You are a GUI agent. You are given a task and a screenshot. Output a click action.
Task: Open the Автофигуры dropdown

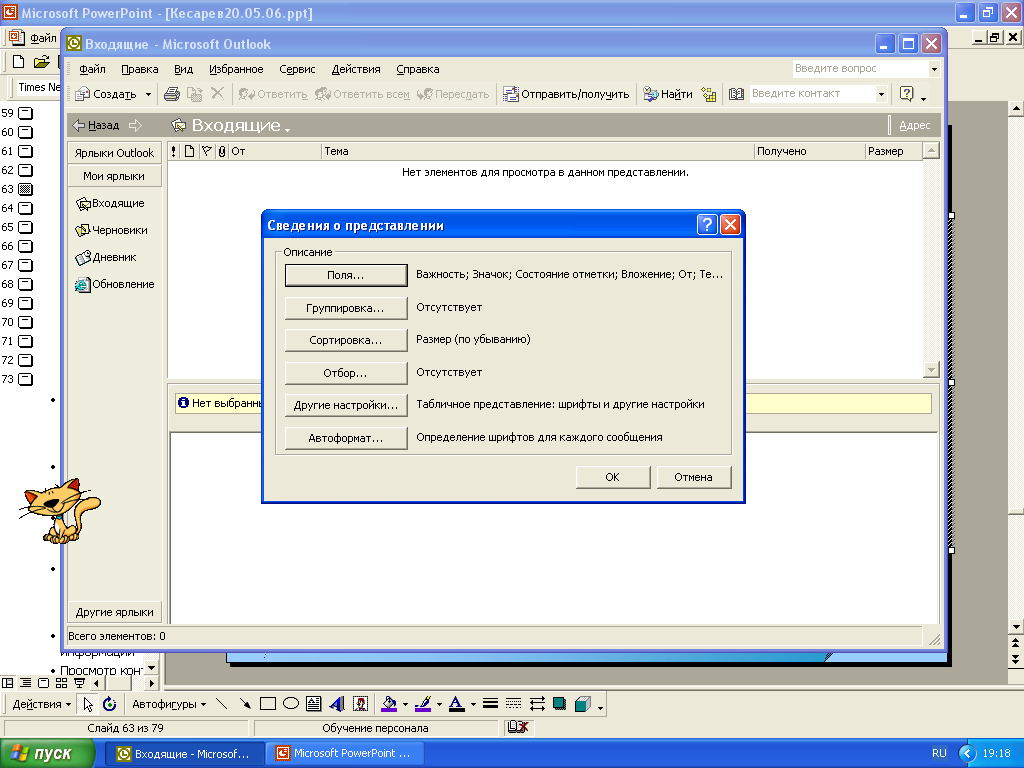pyautogui.click(x=169, y=704)
